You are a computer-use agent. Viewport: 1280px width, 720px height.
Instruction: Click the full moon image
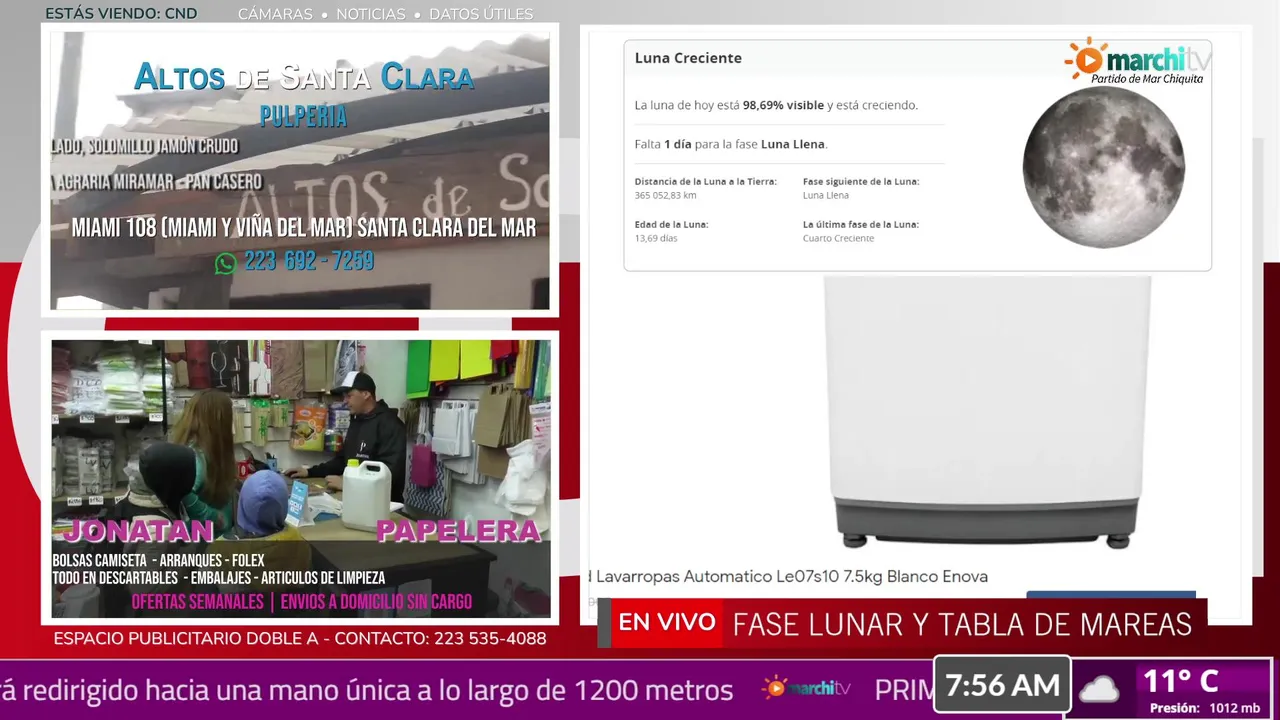pos(1103,167)
